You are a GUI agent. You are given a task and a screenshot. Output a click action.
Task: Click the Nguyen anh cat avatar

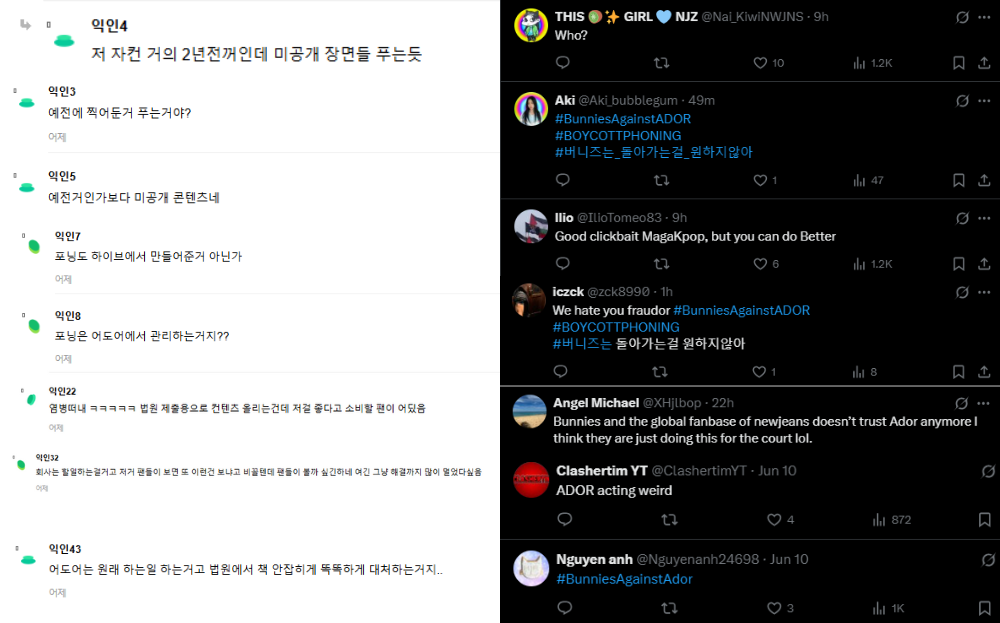click(531, 568)
